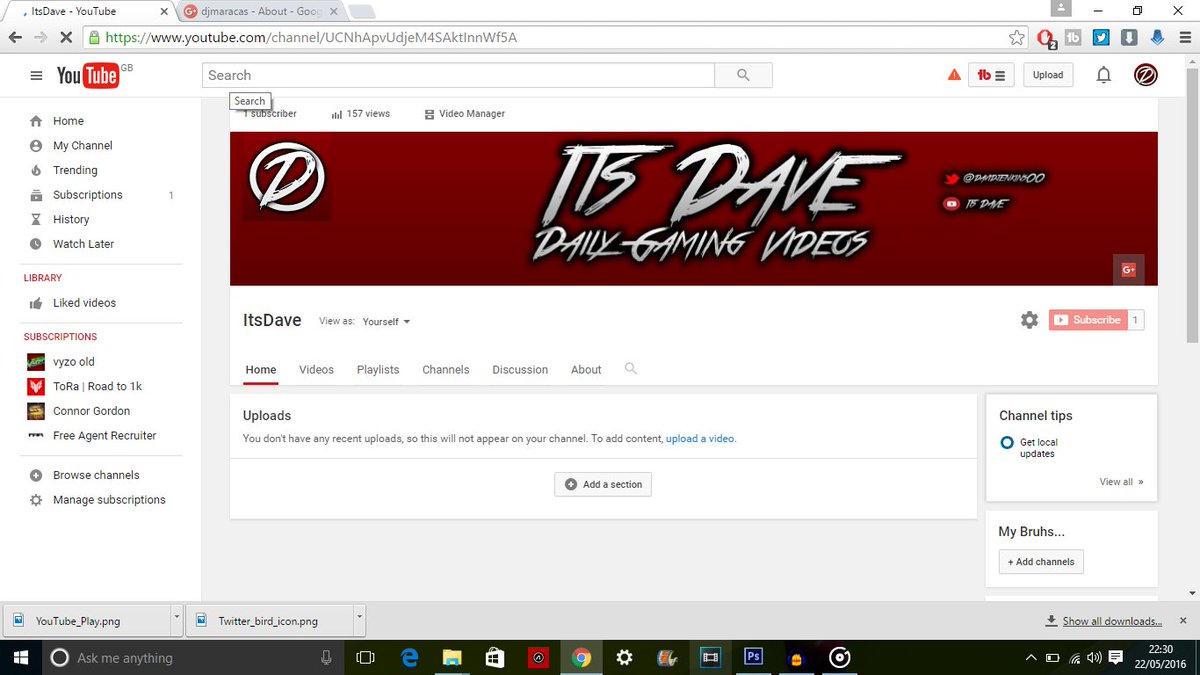Click the upload a video link
The height and width of the screenshot is (675, 1200).
pyautogui.click(x=701, y=439)
